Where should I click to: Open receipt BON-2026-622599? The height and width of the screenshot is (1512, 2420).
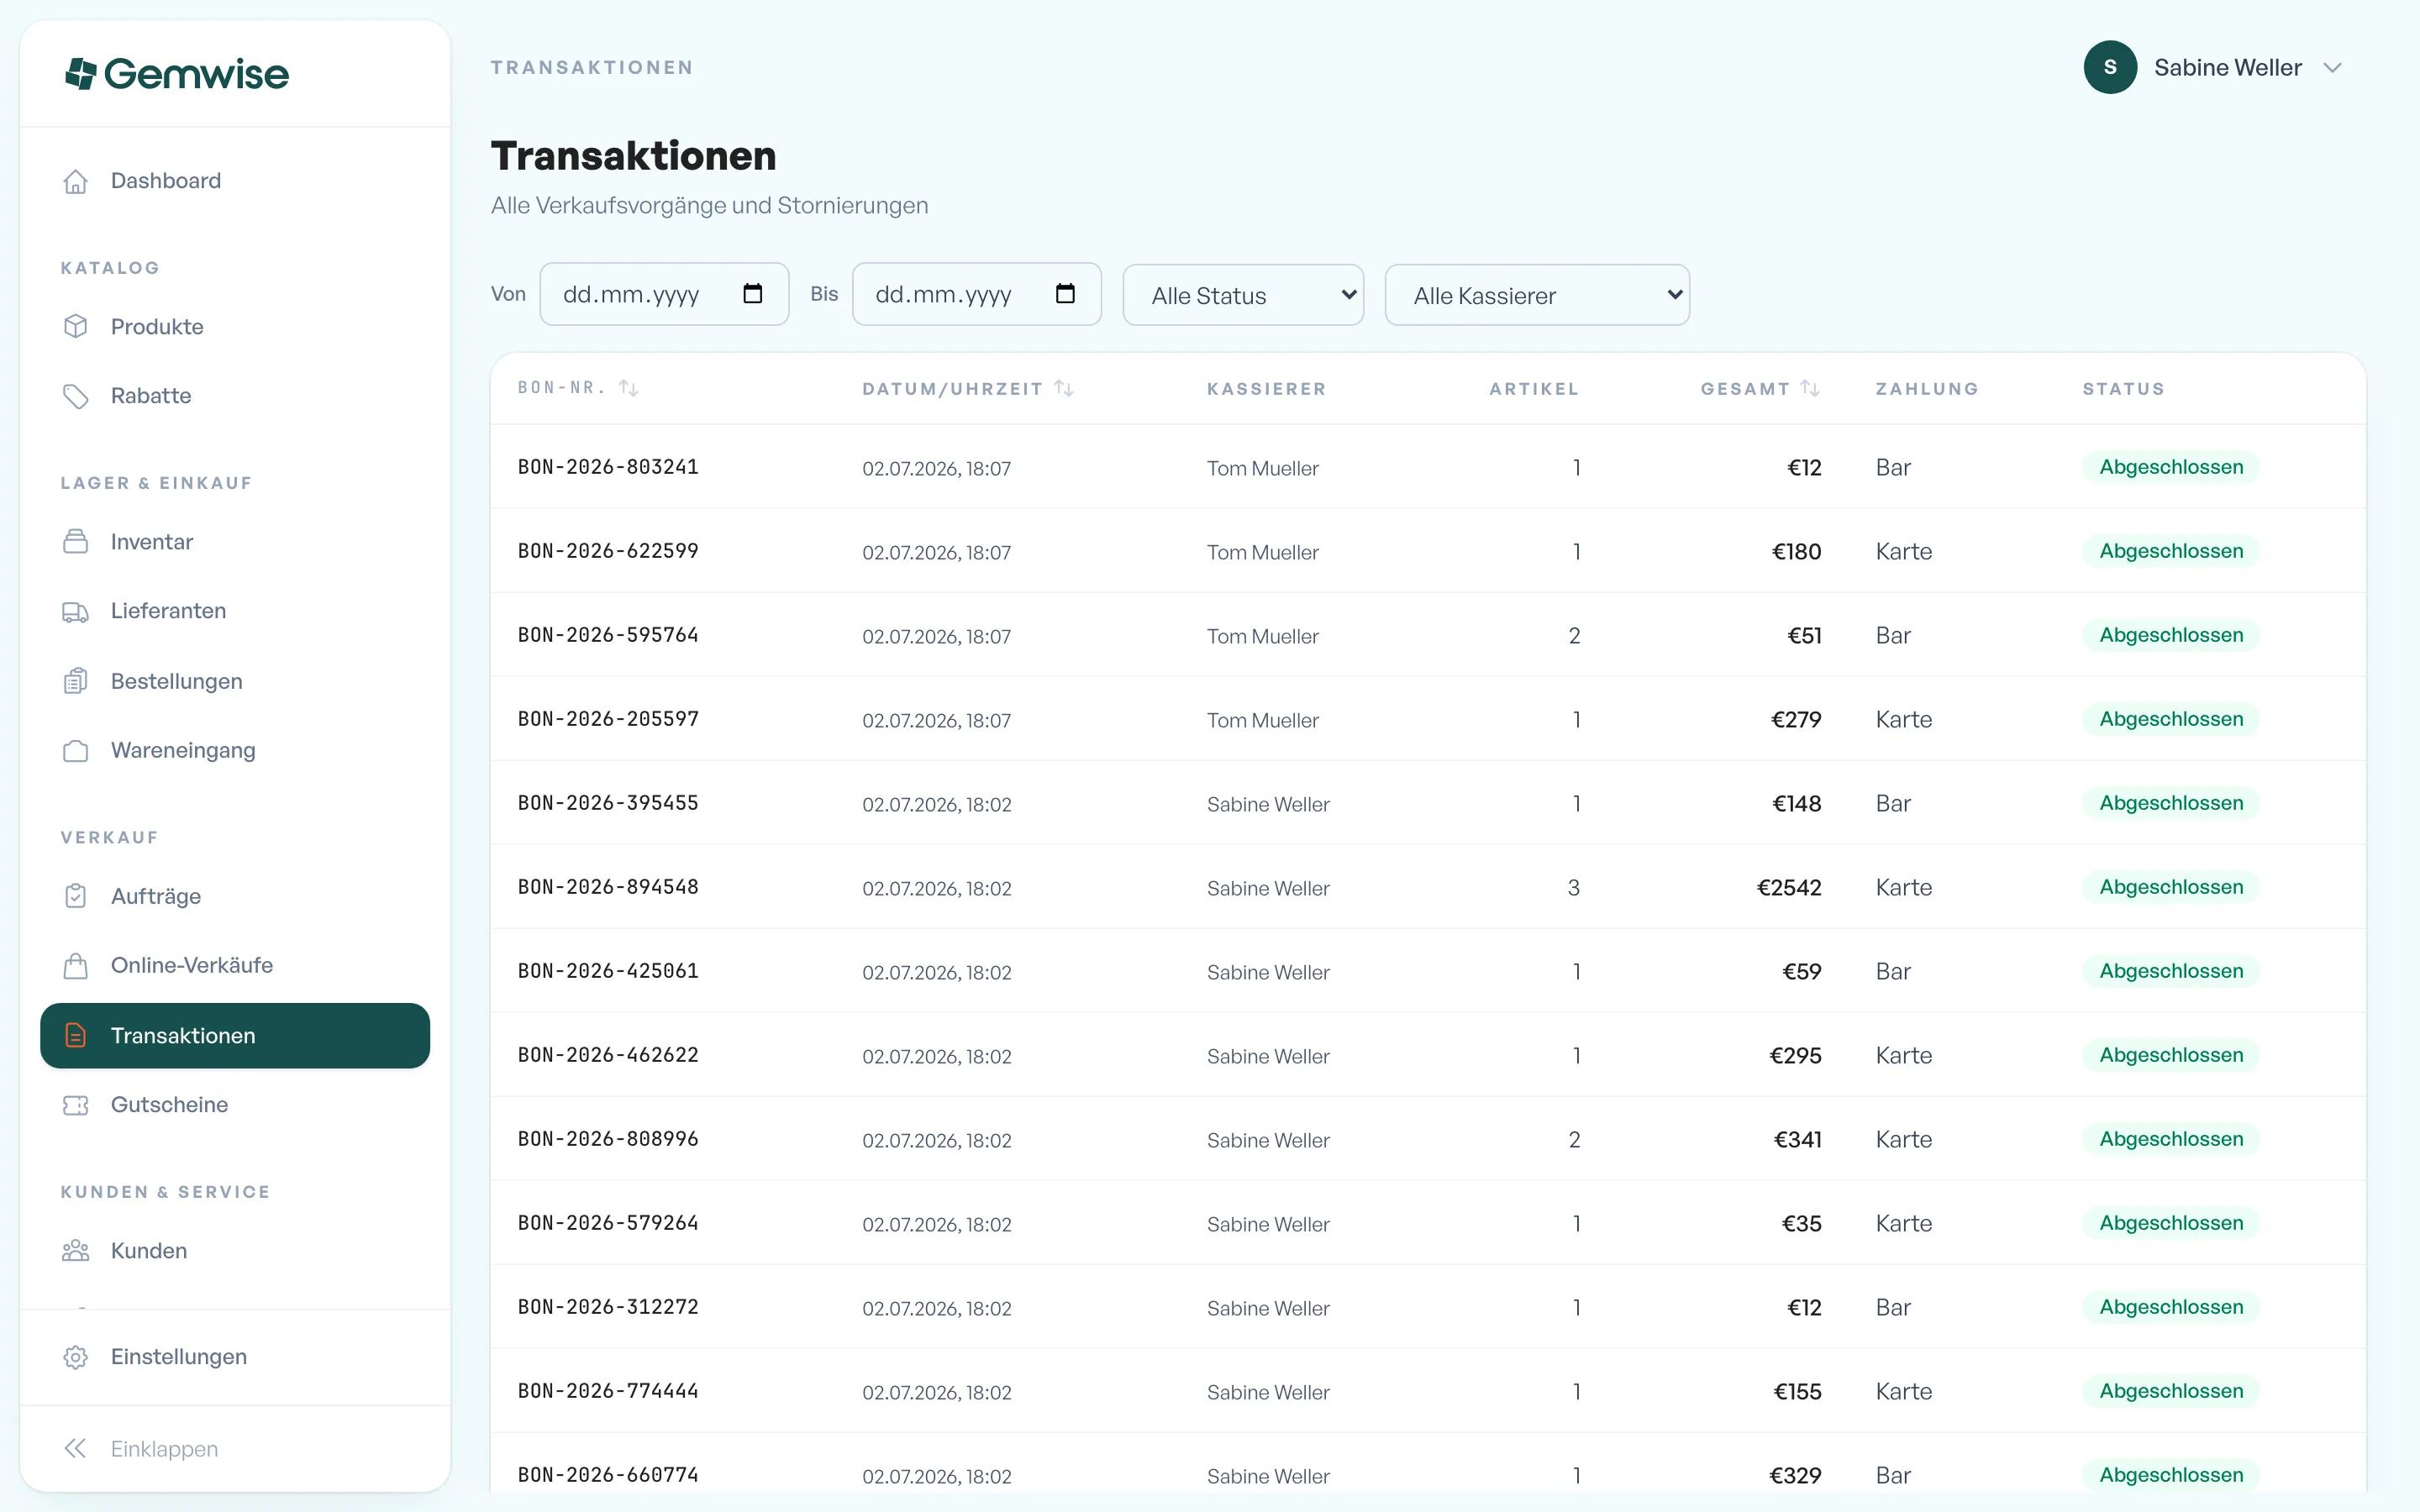pos(608,551)
